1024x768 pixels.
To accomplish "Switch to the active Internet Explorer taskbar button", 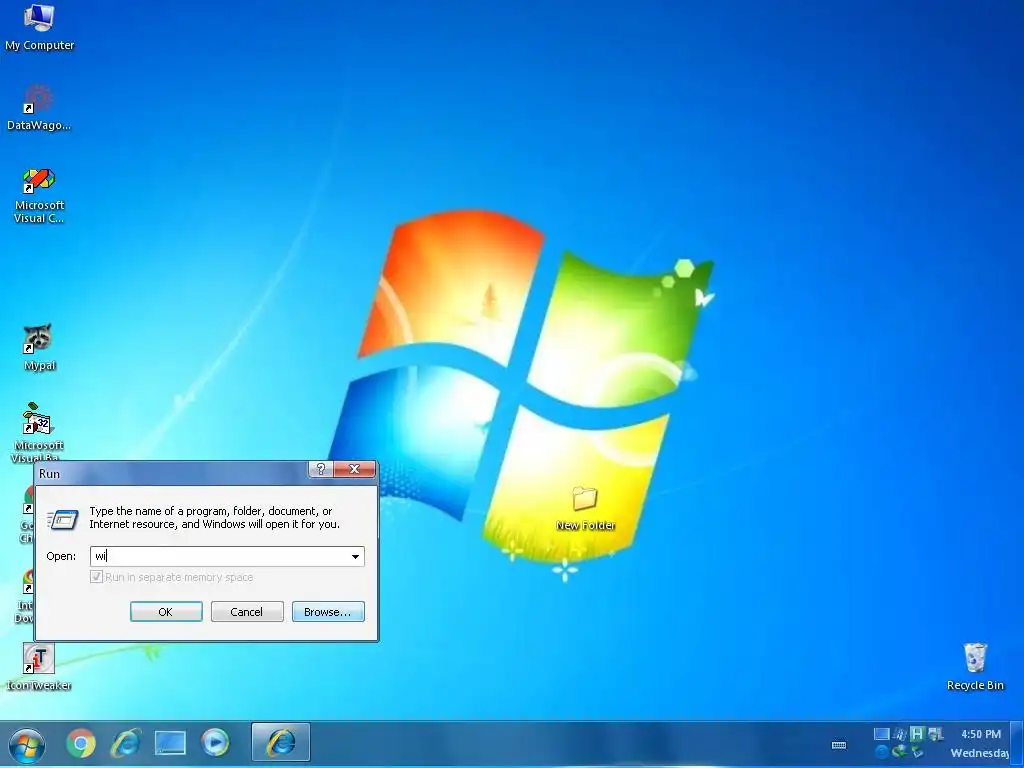I will (281, 742).
